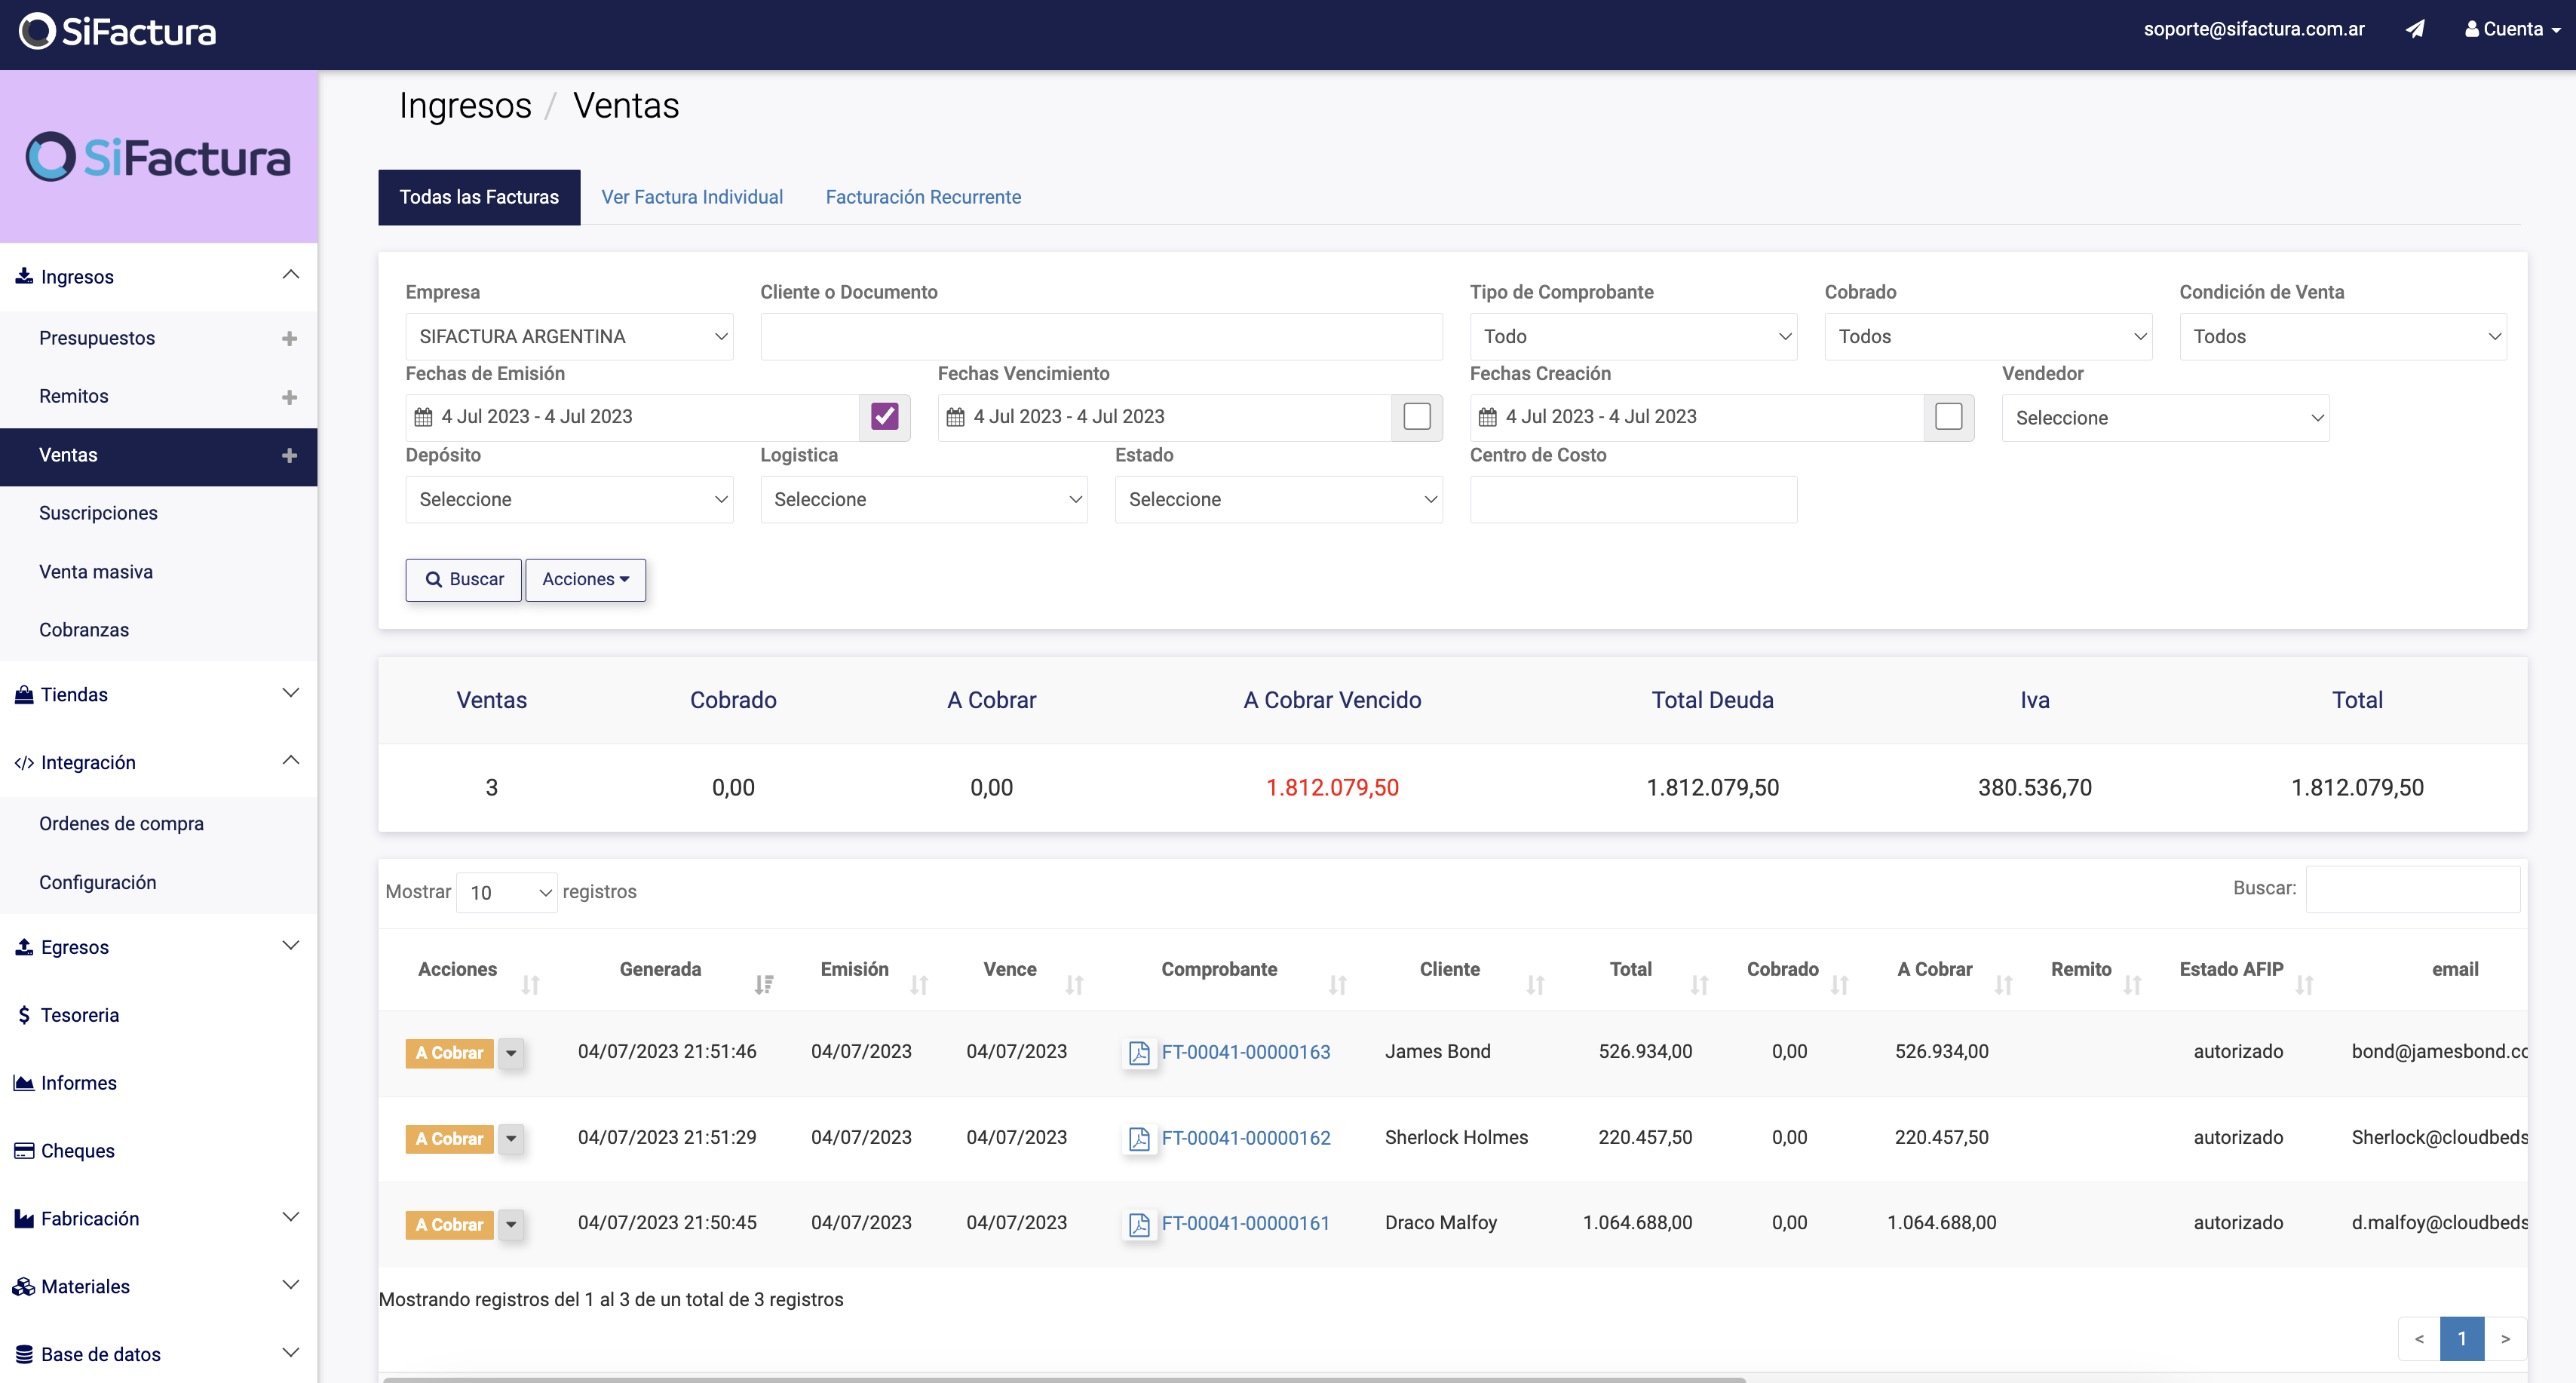This screenshot has width=2576, height=1383.
Task: Open the Tipo de Comprobante dropdown
Action: coord(1633,337)
